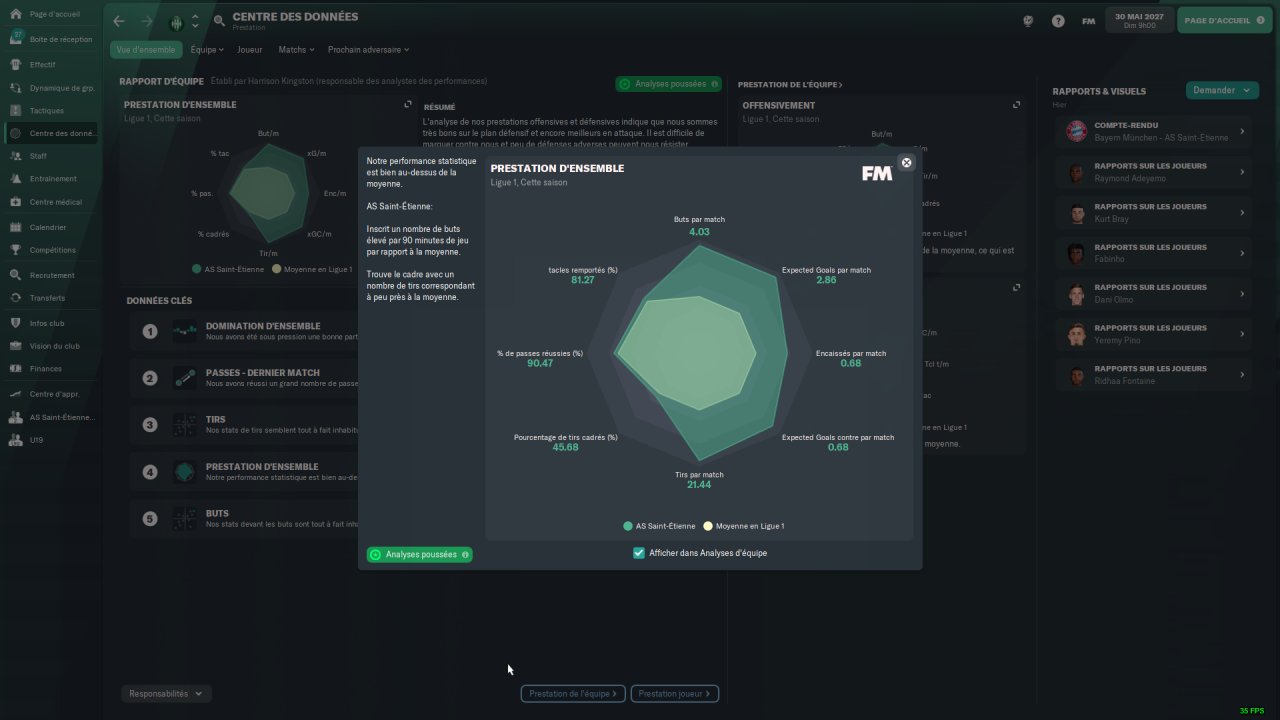The height and width of the screenshot is (720, 1280).
Task: Toggle Analyses poussées in the popup
Action: click(x=420, y=554)
